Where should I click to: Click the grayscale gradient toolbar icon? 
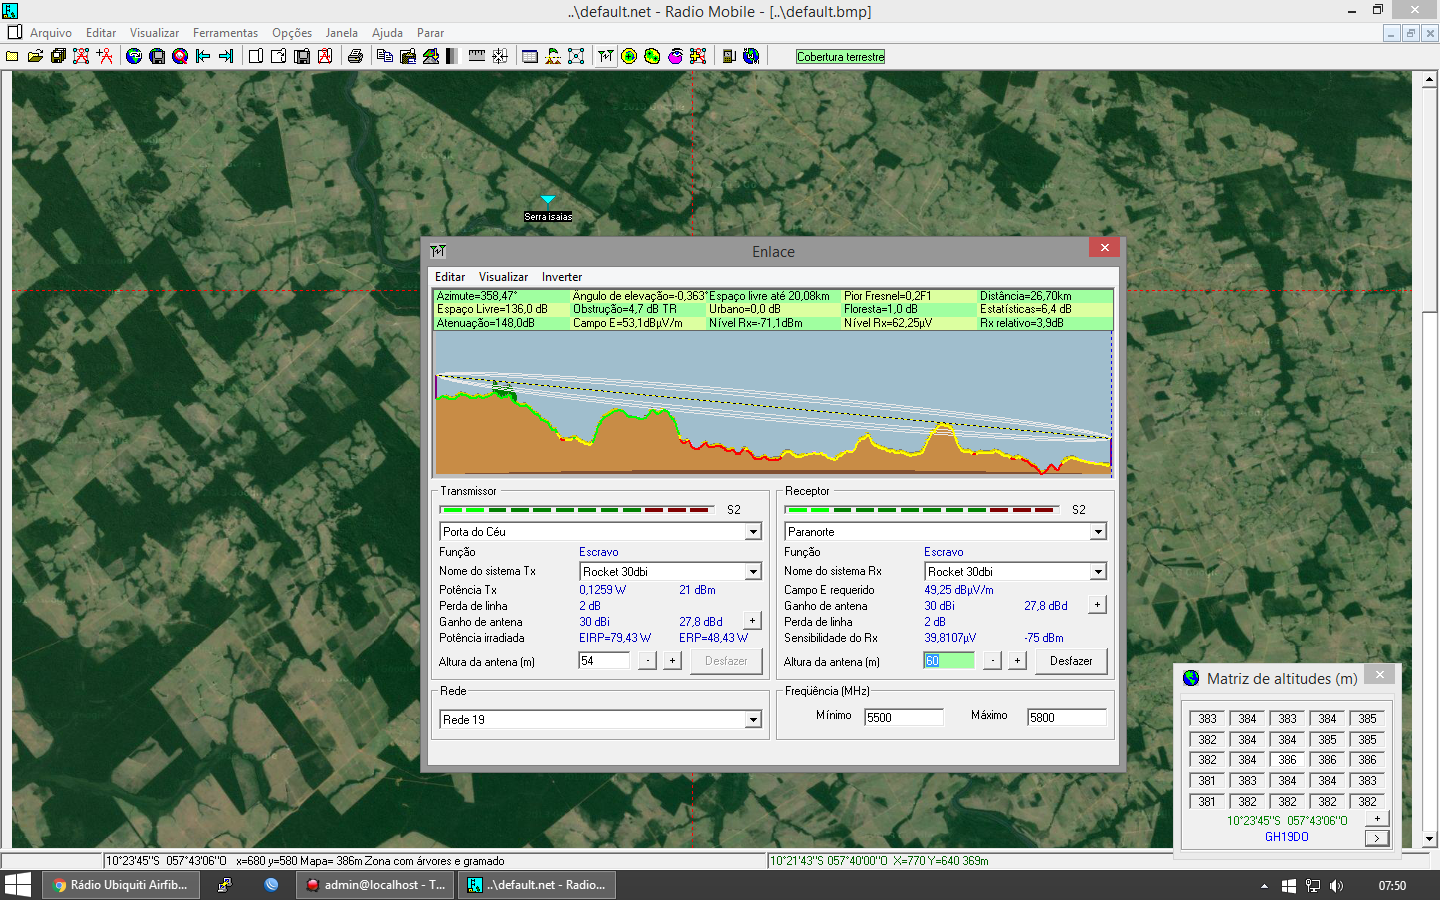pyautogui.click(x=452, y=56)
